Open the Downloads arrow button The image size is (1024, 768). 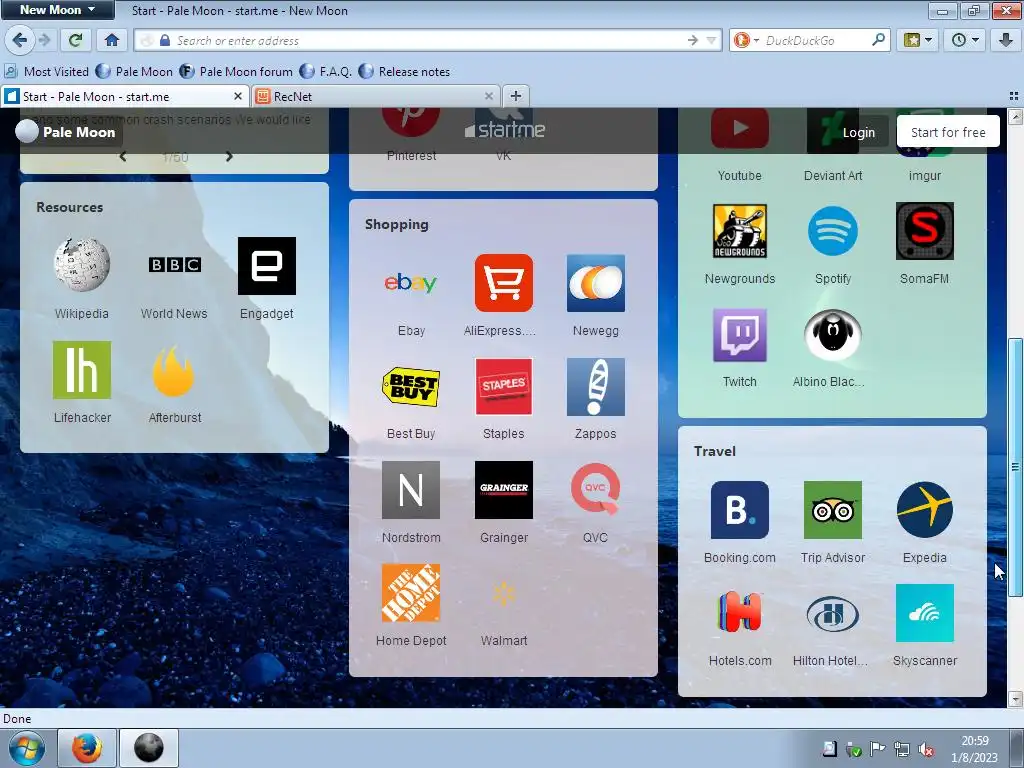1005,40
